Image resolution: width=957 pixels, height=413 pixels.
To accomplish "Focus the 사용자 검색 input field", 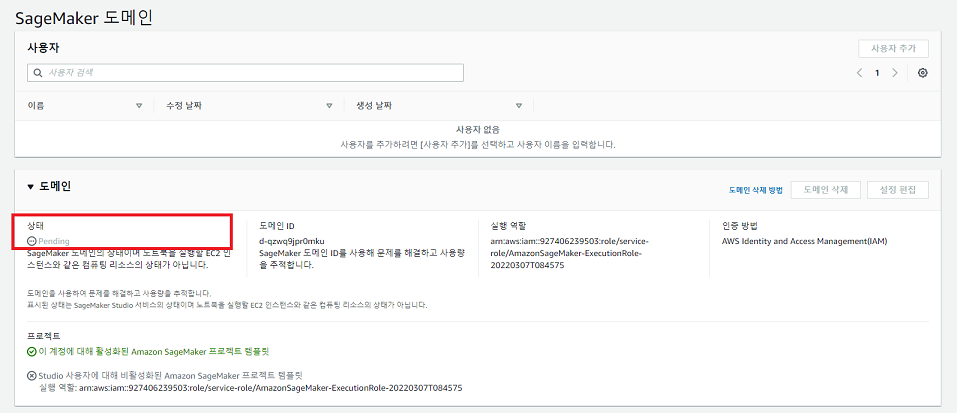I will click(x=245, y=73).
